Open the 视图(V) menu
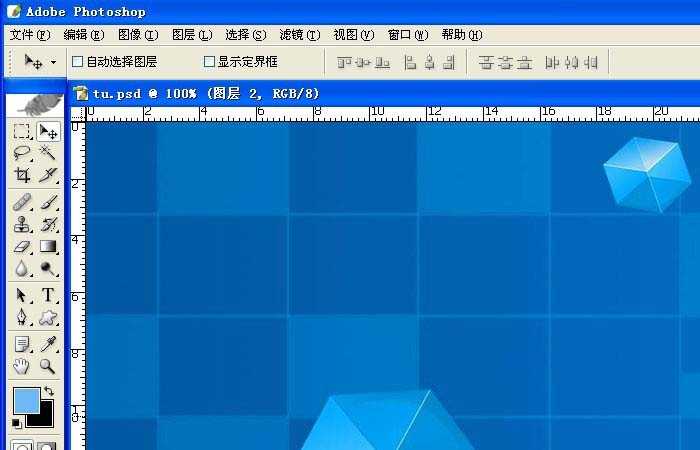 [x=354, y=35]
